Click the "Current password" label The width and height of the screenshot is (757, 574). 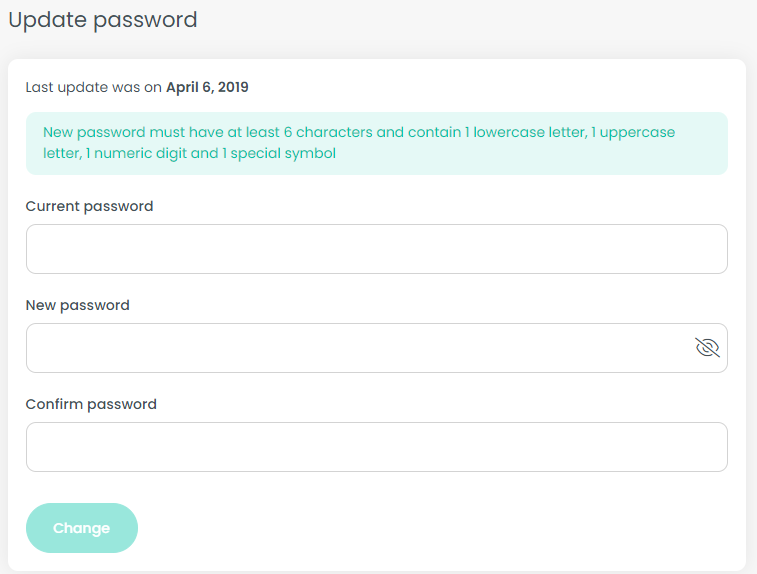coord(89,206)
